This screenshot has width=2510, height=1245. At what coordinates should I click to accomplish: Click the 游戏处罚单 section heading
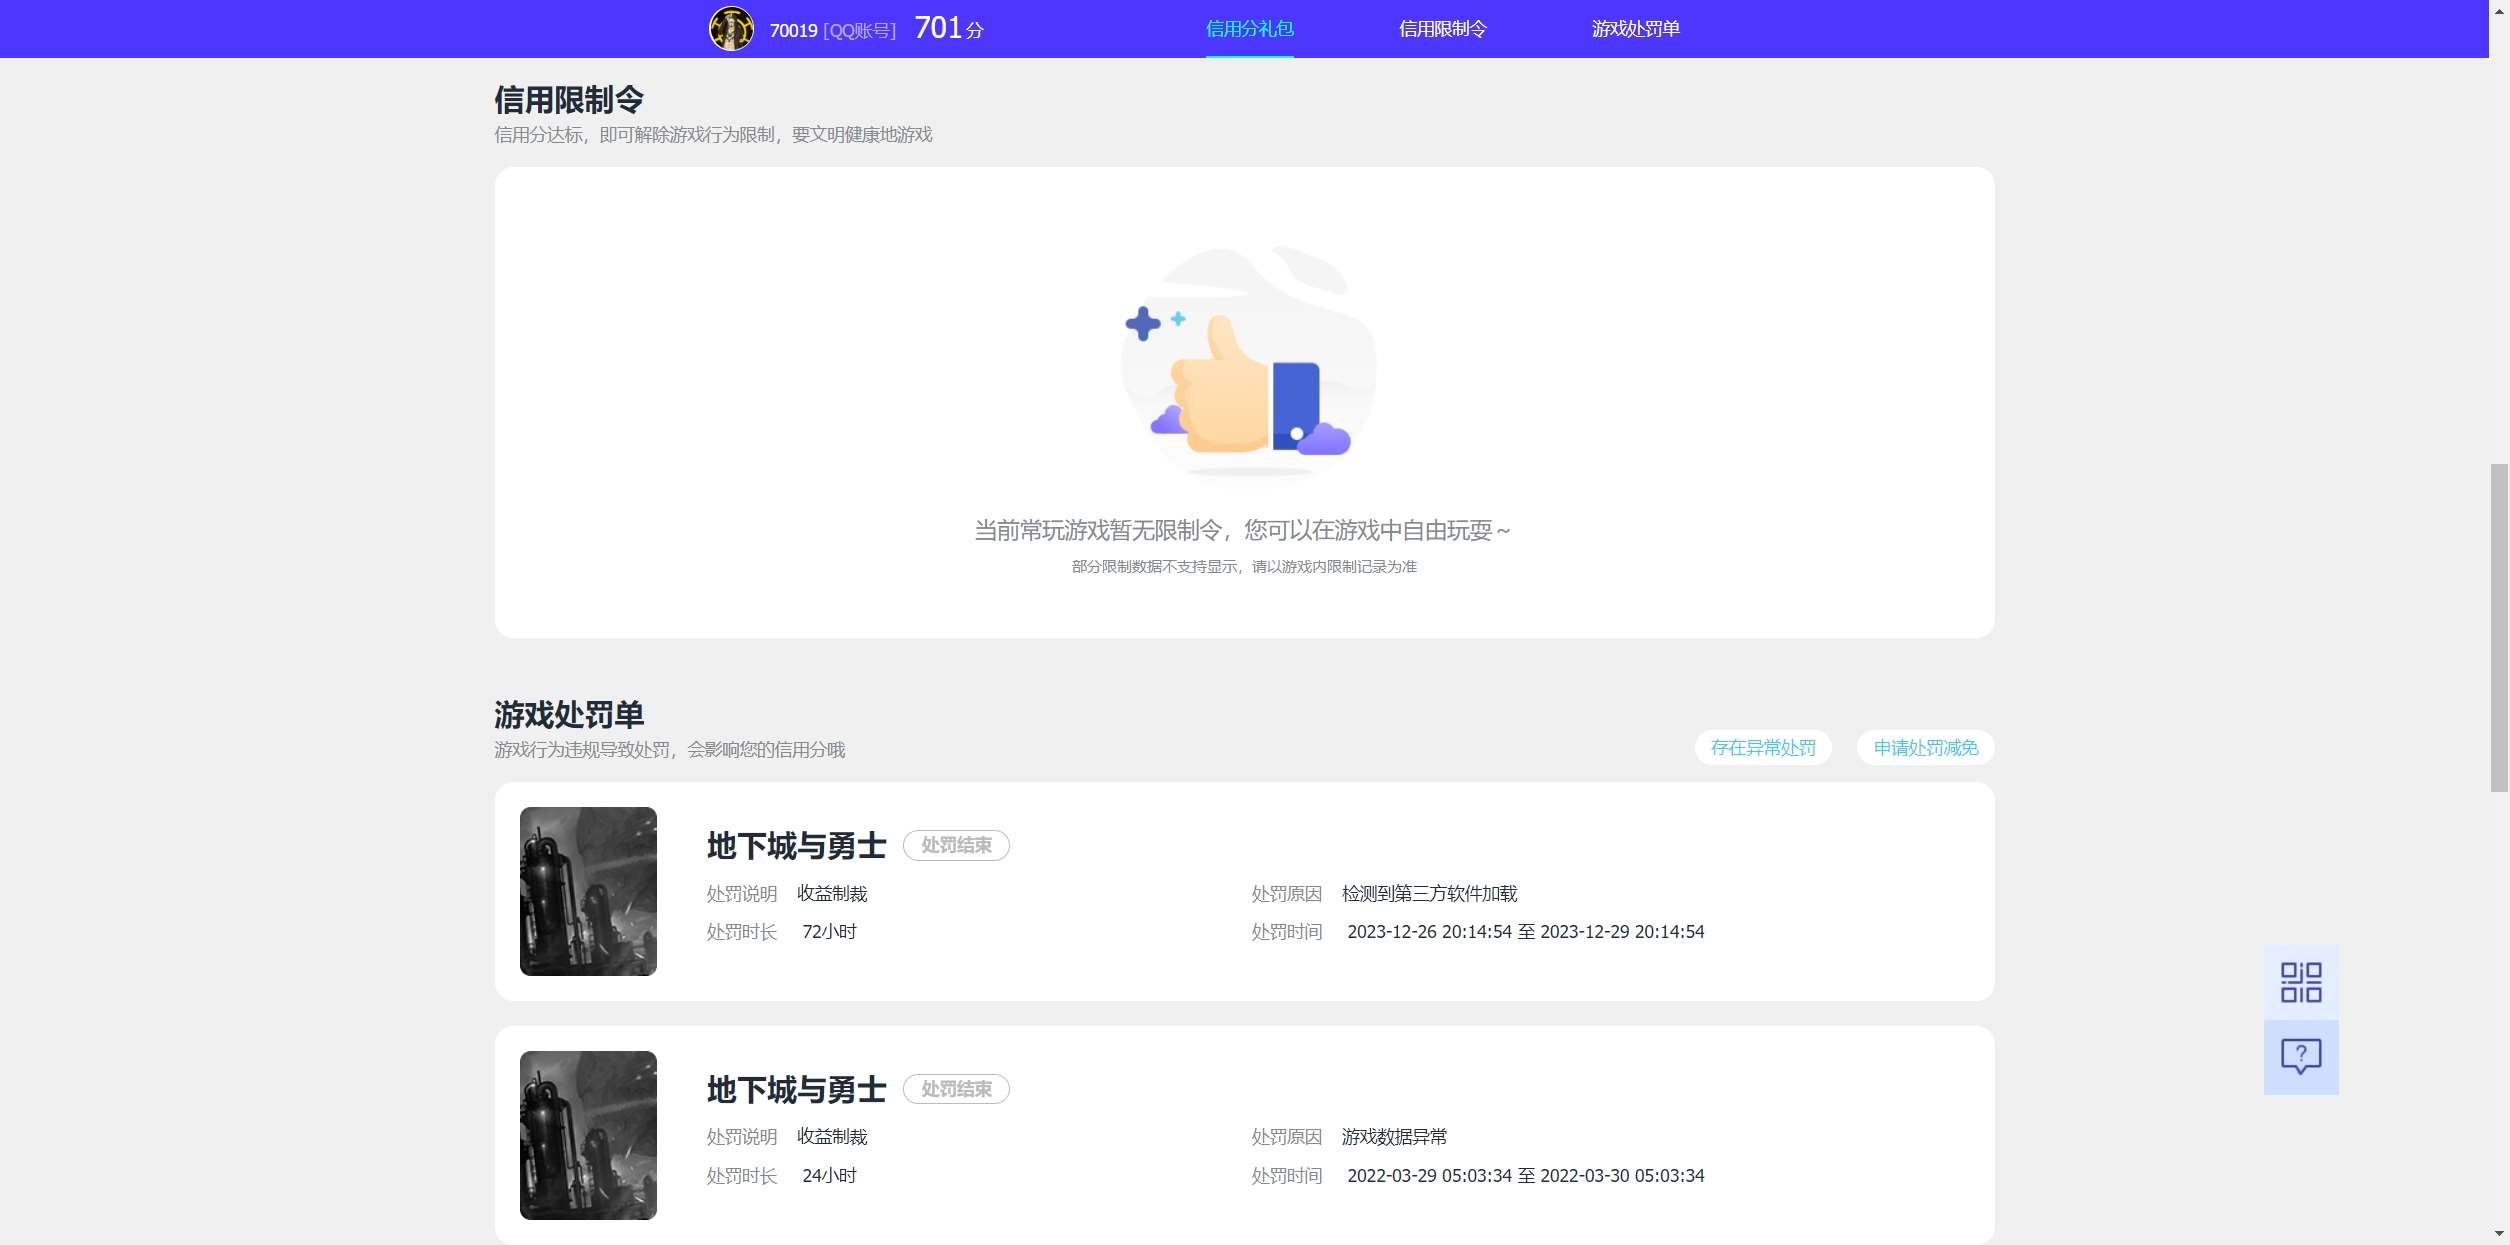tap(569, 715)
